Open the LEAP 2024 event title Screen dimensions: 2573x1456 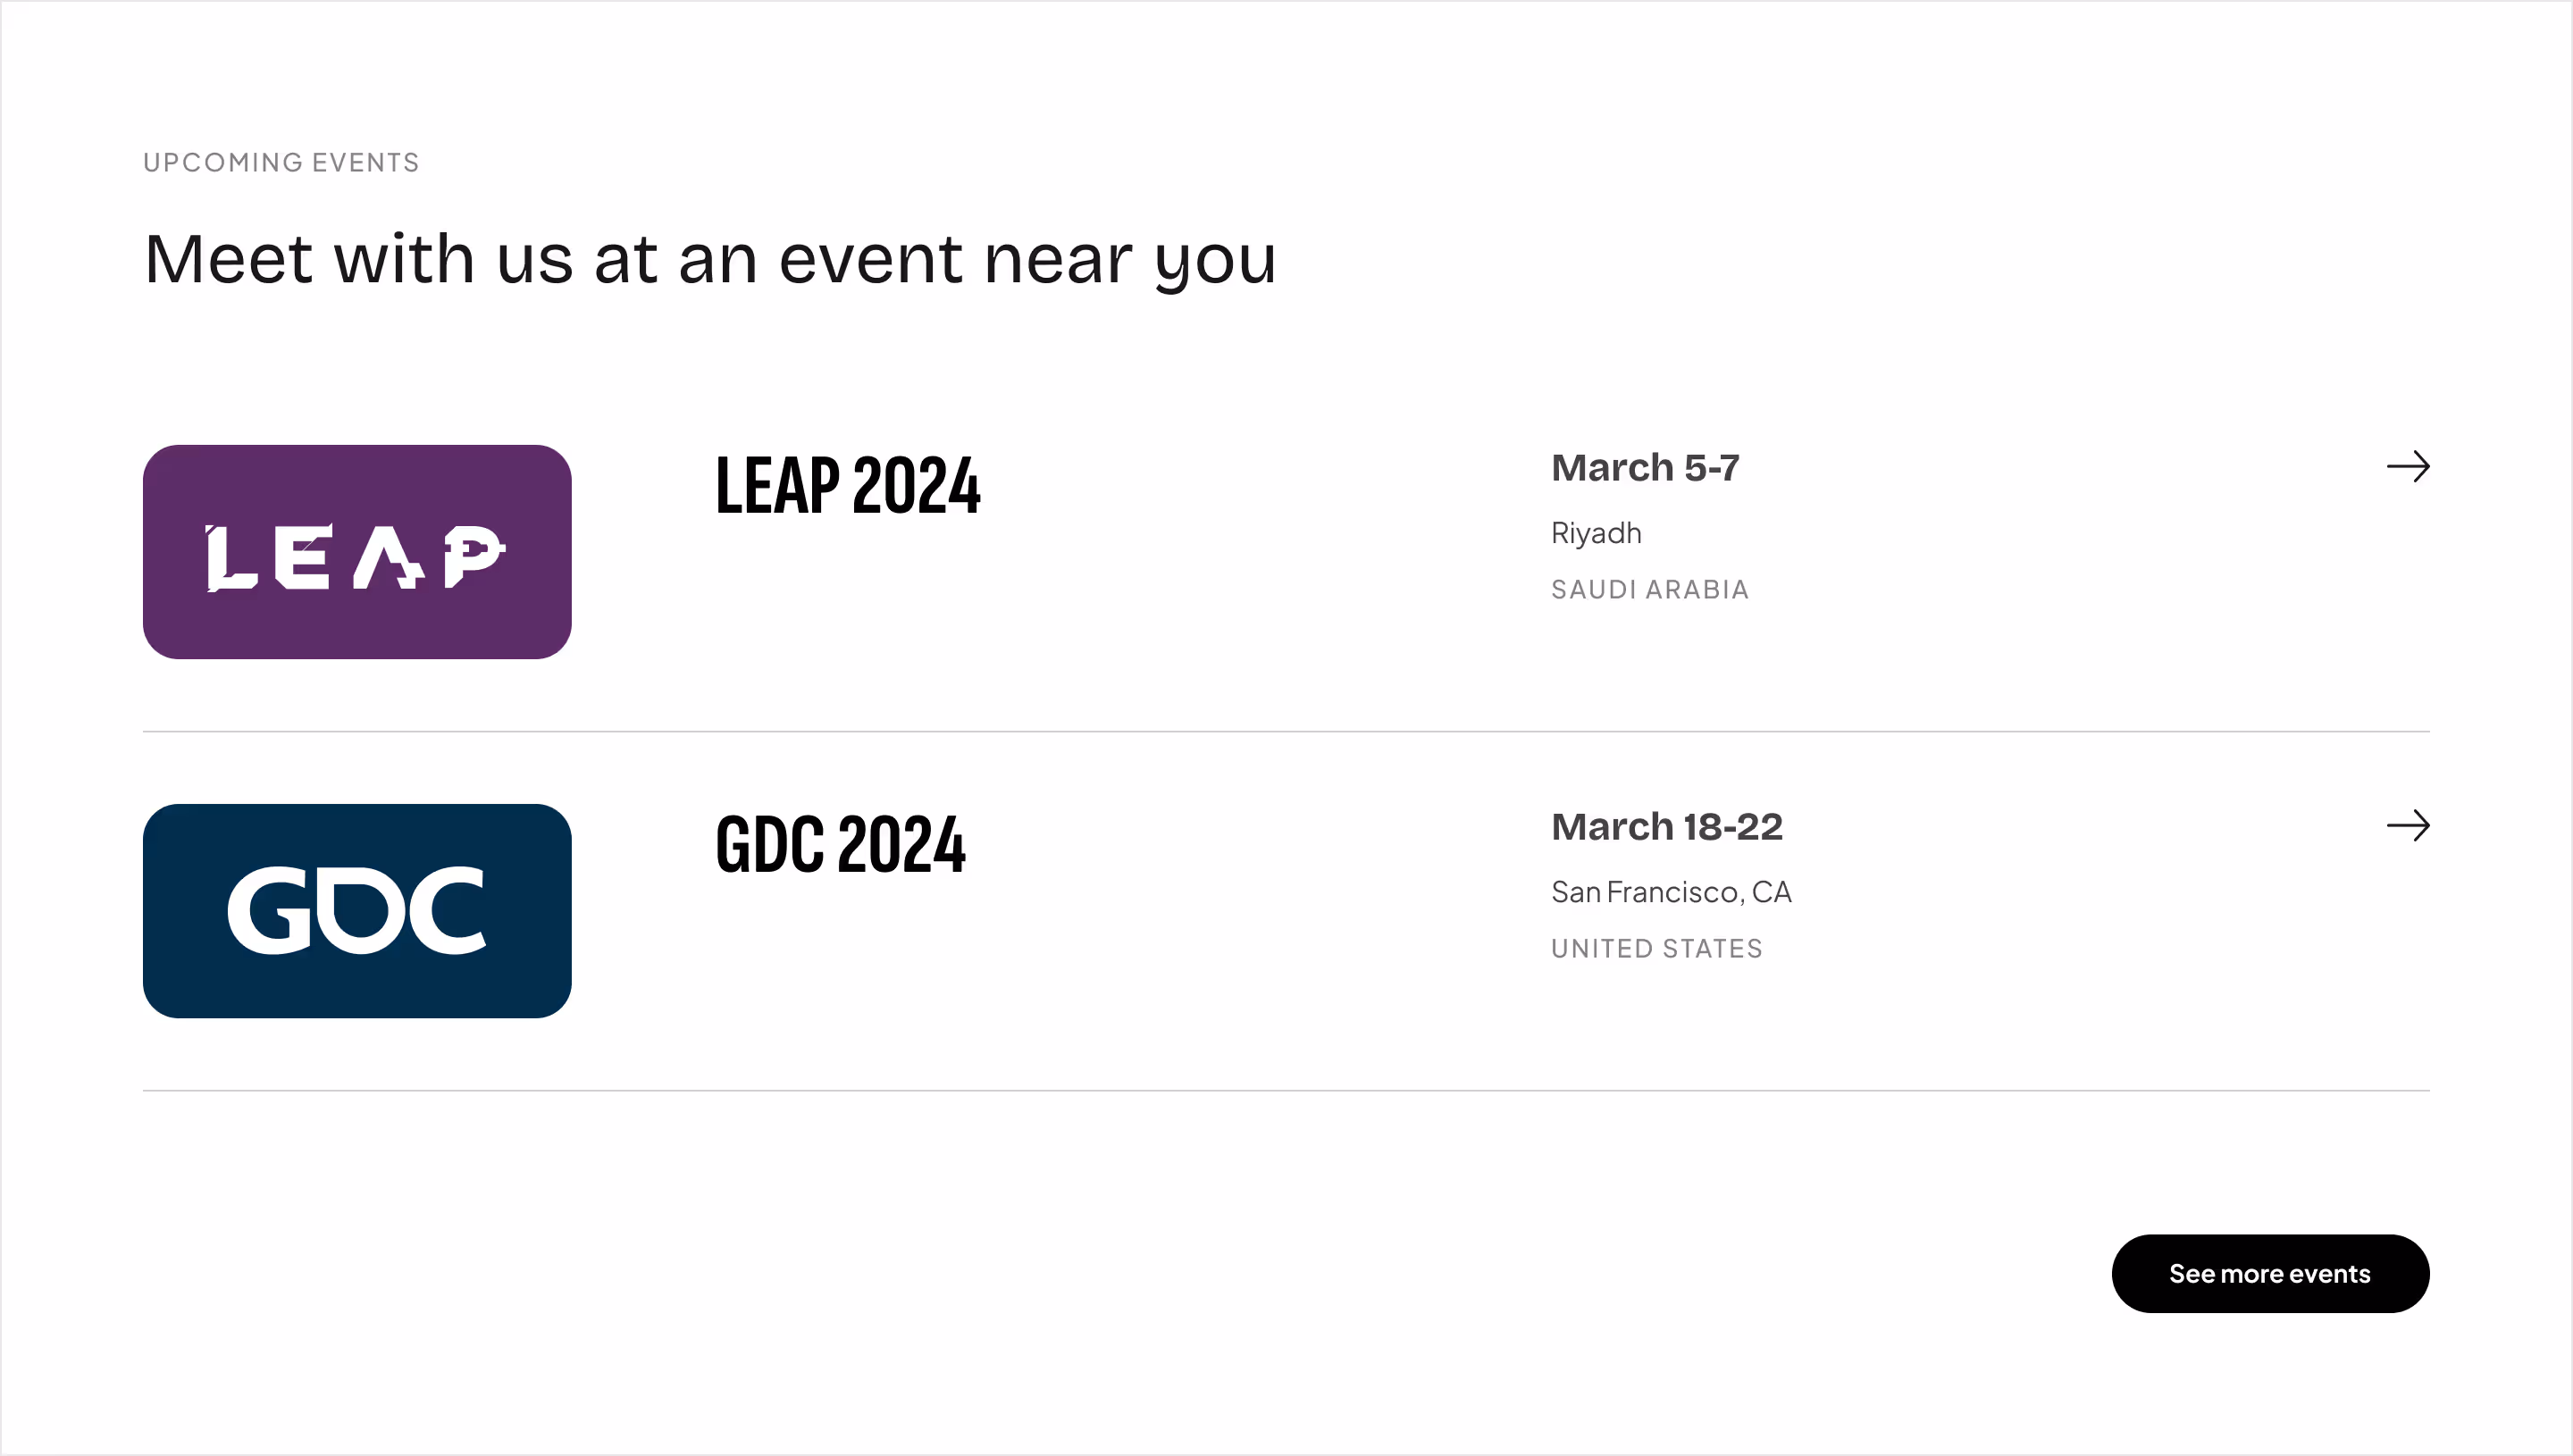pos(848,485)
